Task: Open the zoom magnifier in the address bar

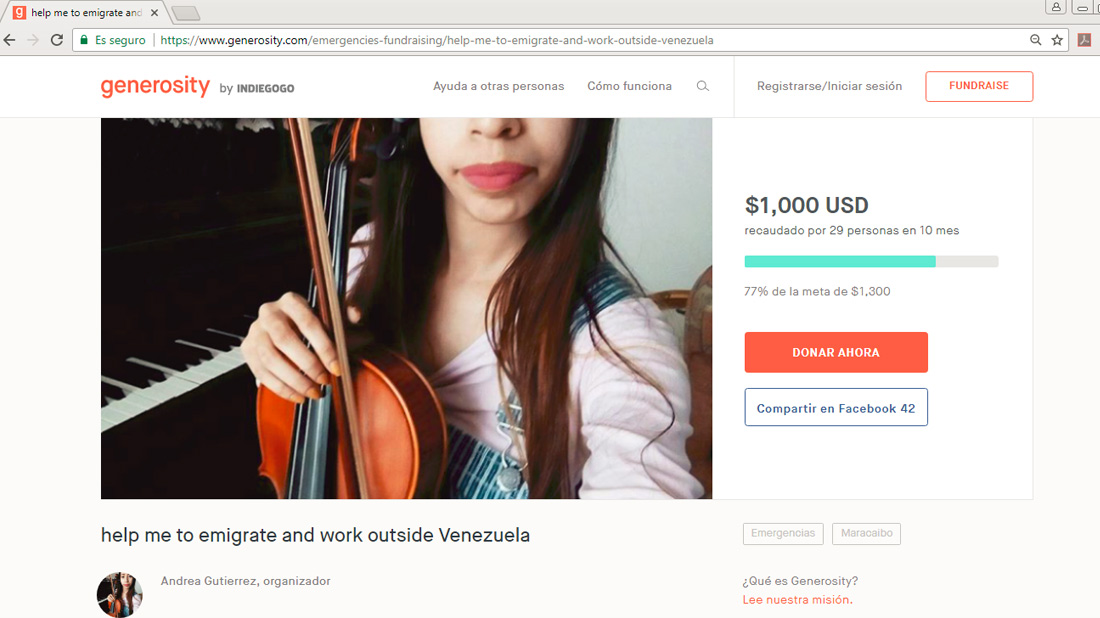Action: tap(1035, 40)
